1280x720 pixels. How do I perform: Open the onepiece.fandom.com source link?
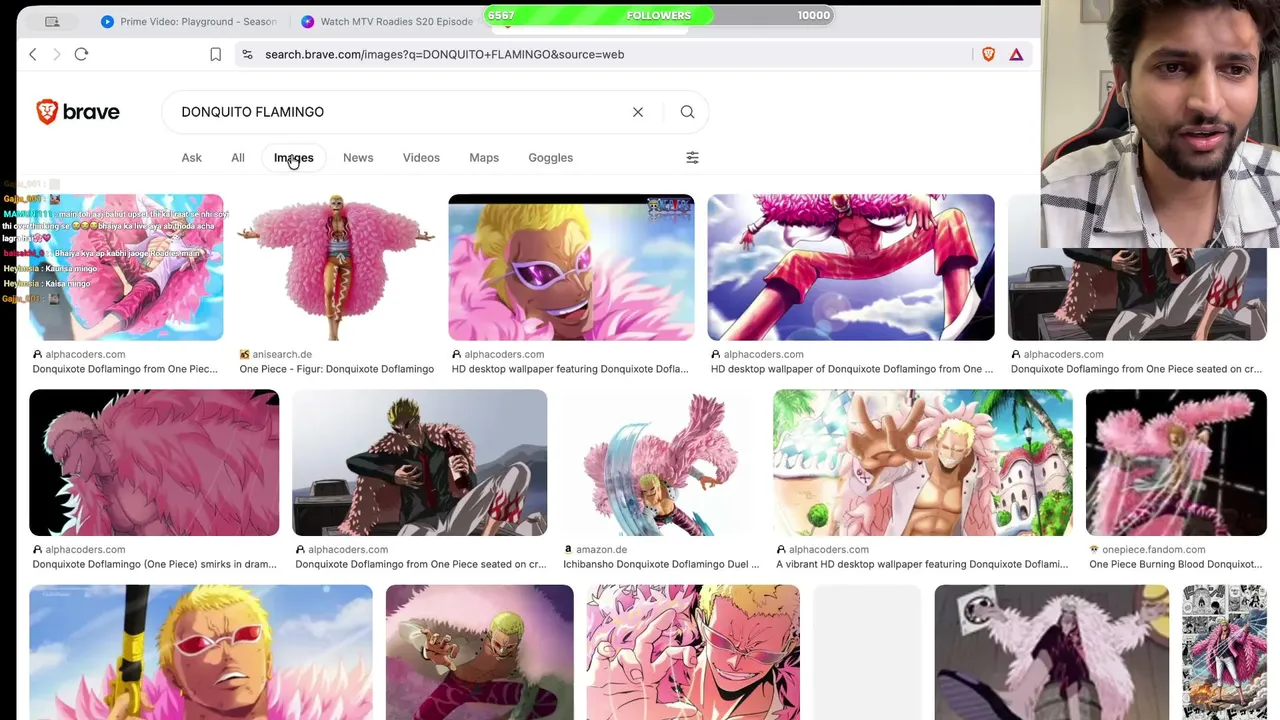1153,549
